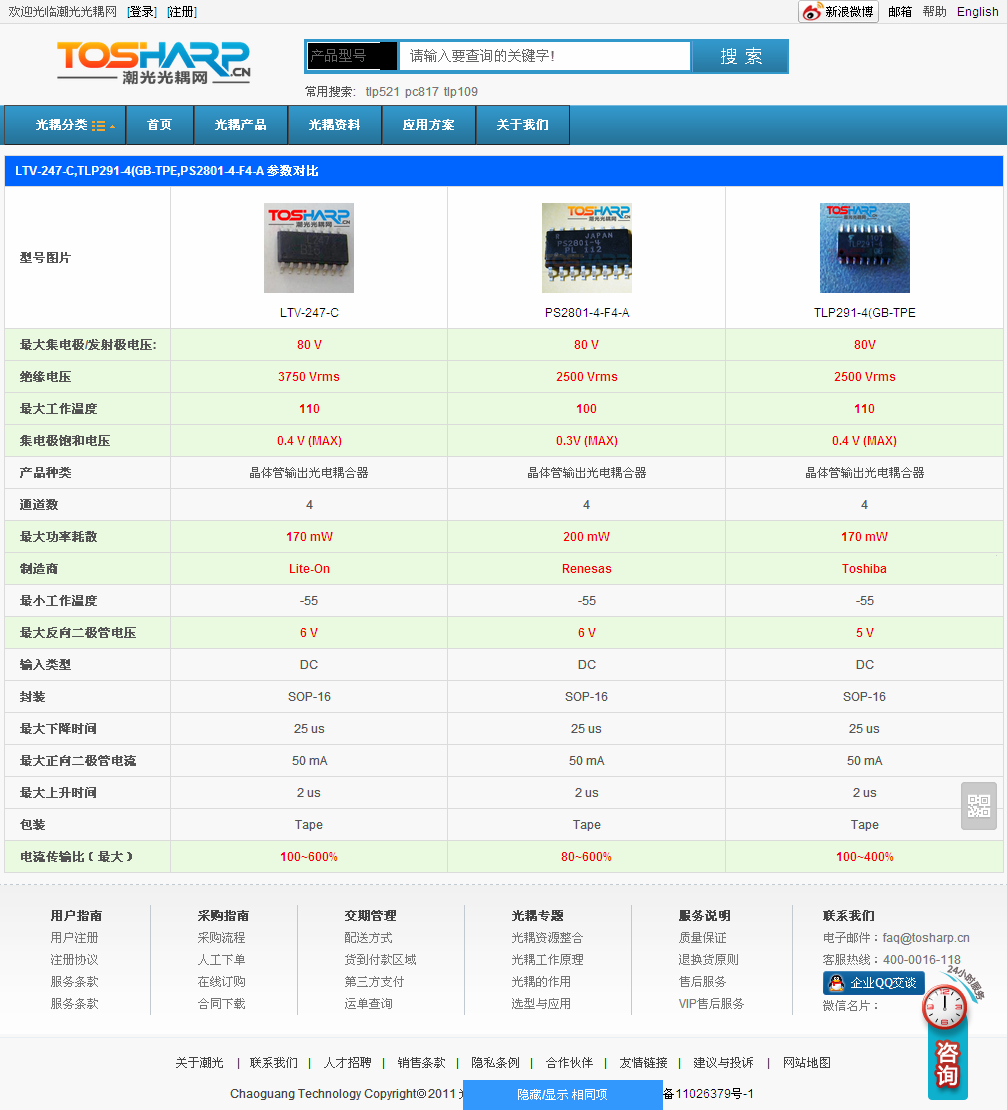This screenshot has width=1007, height=1110.
Task: Open the Sina Weibo icon button
Action: coord(839,11)
